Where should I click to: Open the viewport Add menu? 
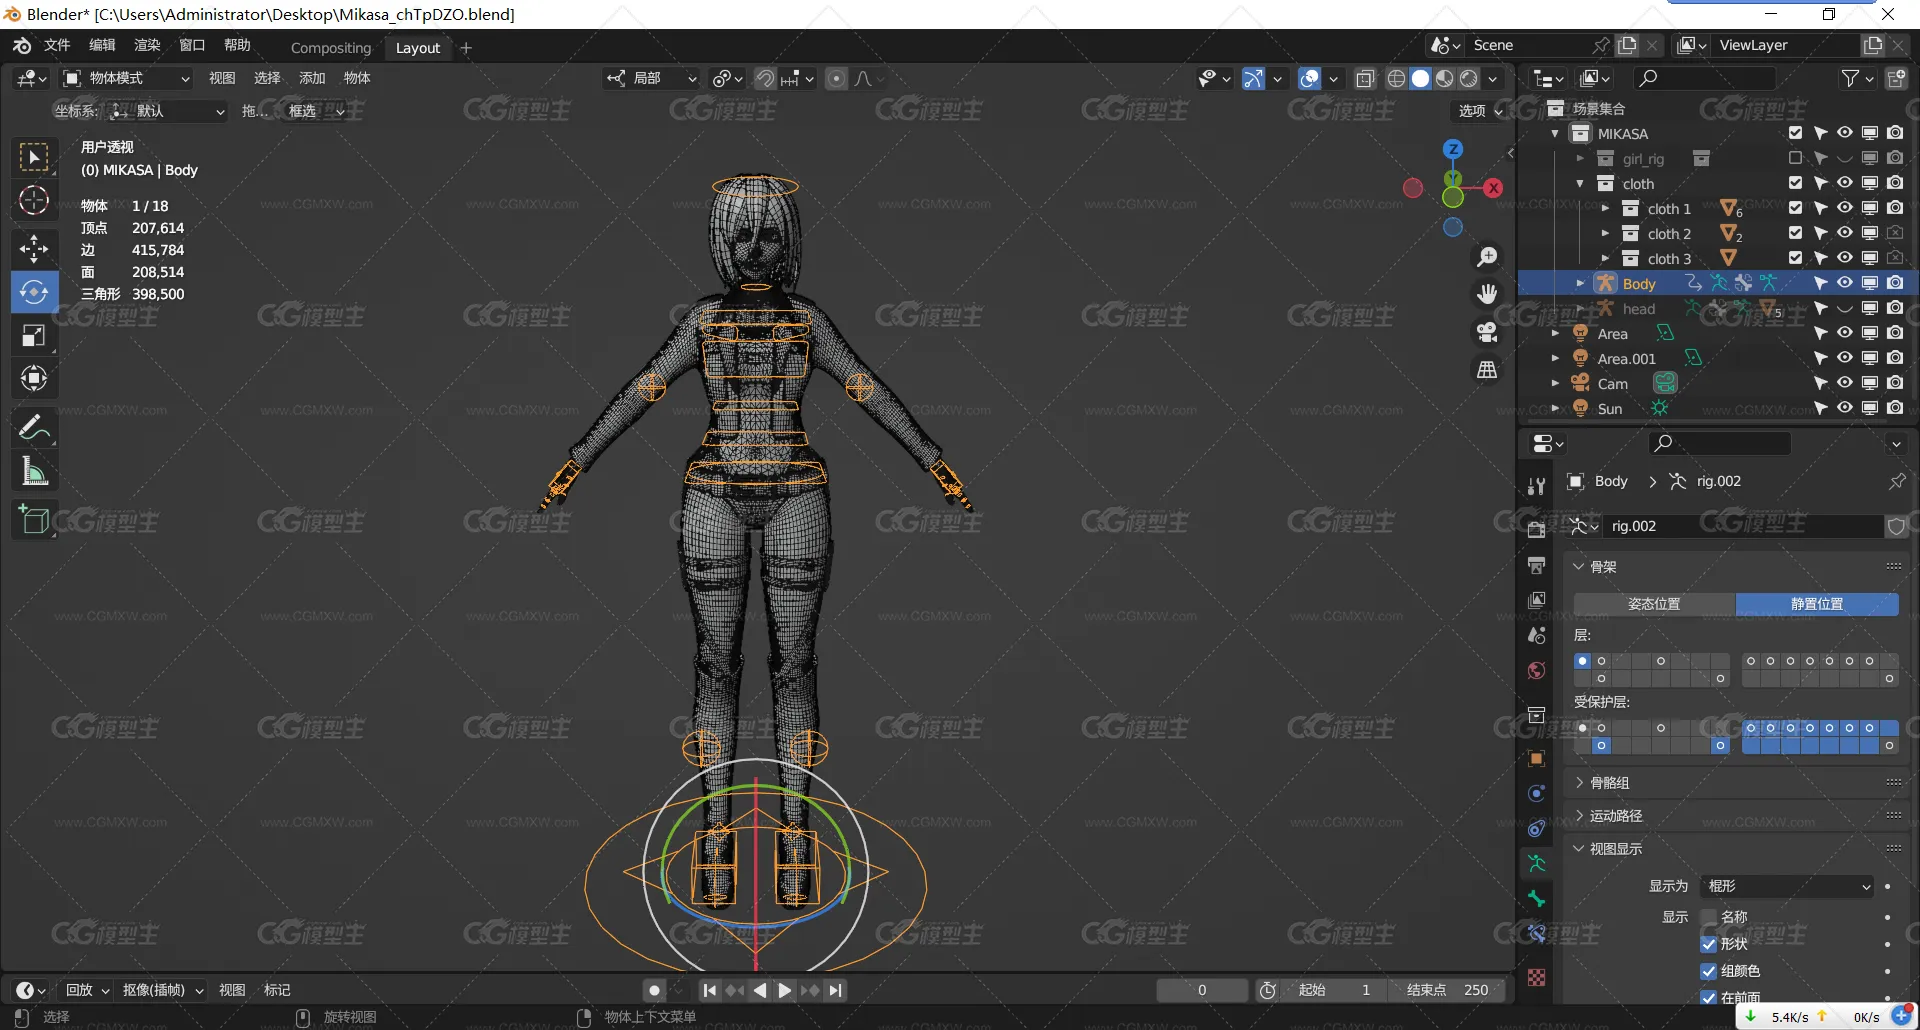click(x=312, y=79)
